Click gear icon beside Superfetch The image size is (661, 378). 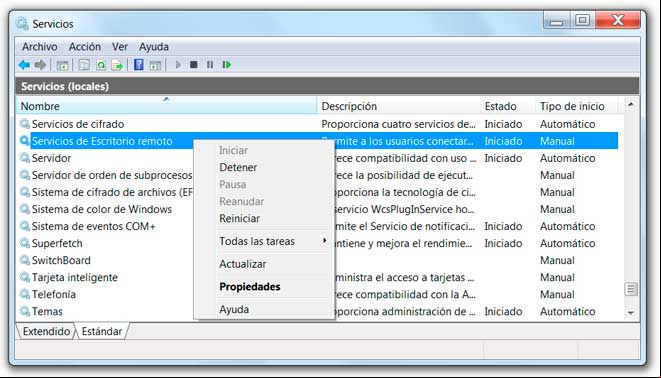coord(25,243)
